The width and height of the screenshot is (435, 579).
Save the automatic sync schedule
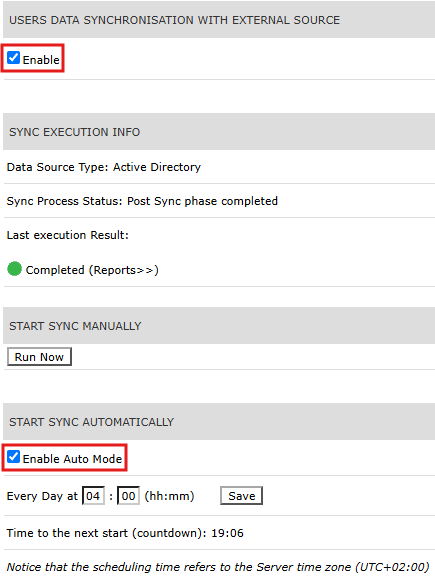(242, 496)
